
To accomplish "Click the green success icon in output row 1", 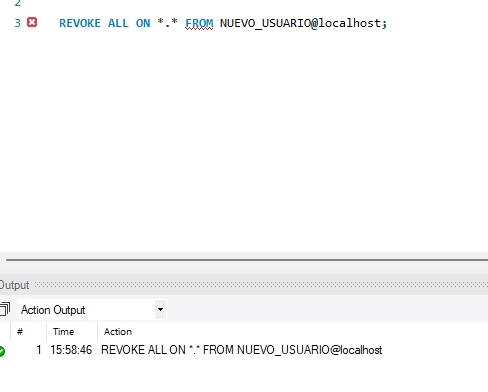I will [2, 351].
